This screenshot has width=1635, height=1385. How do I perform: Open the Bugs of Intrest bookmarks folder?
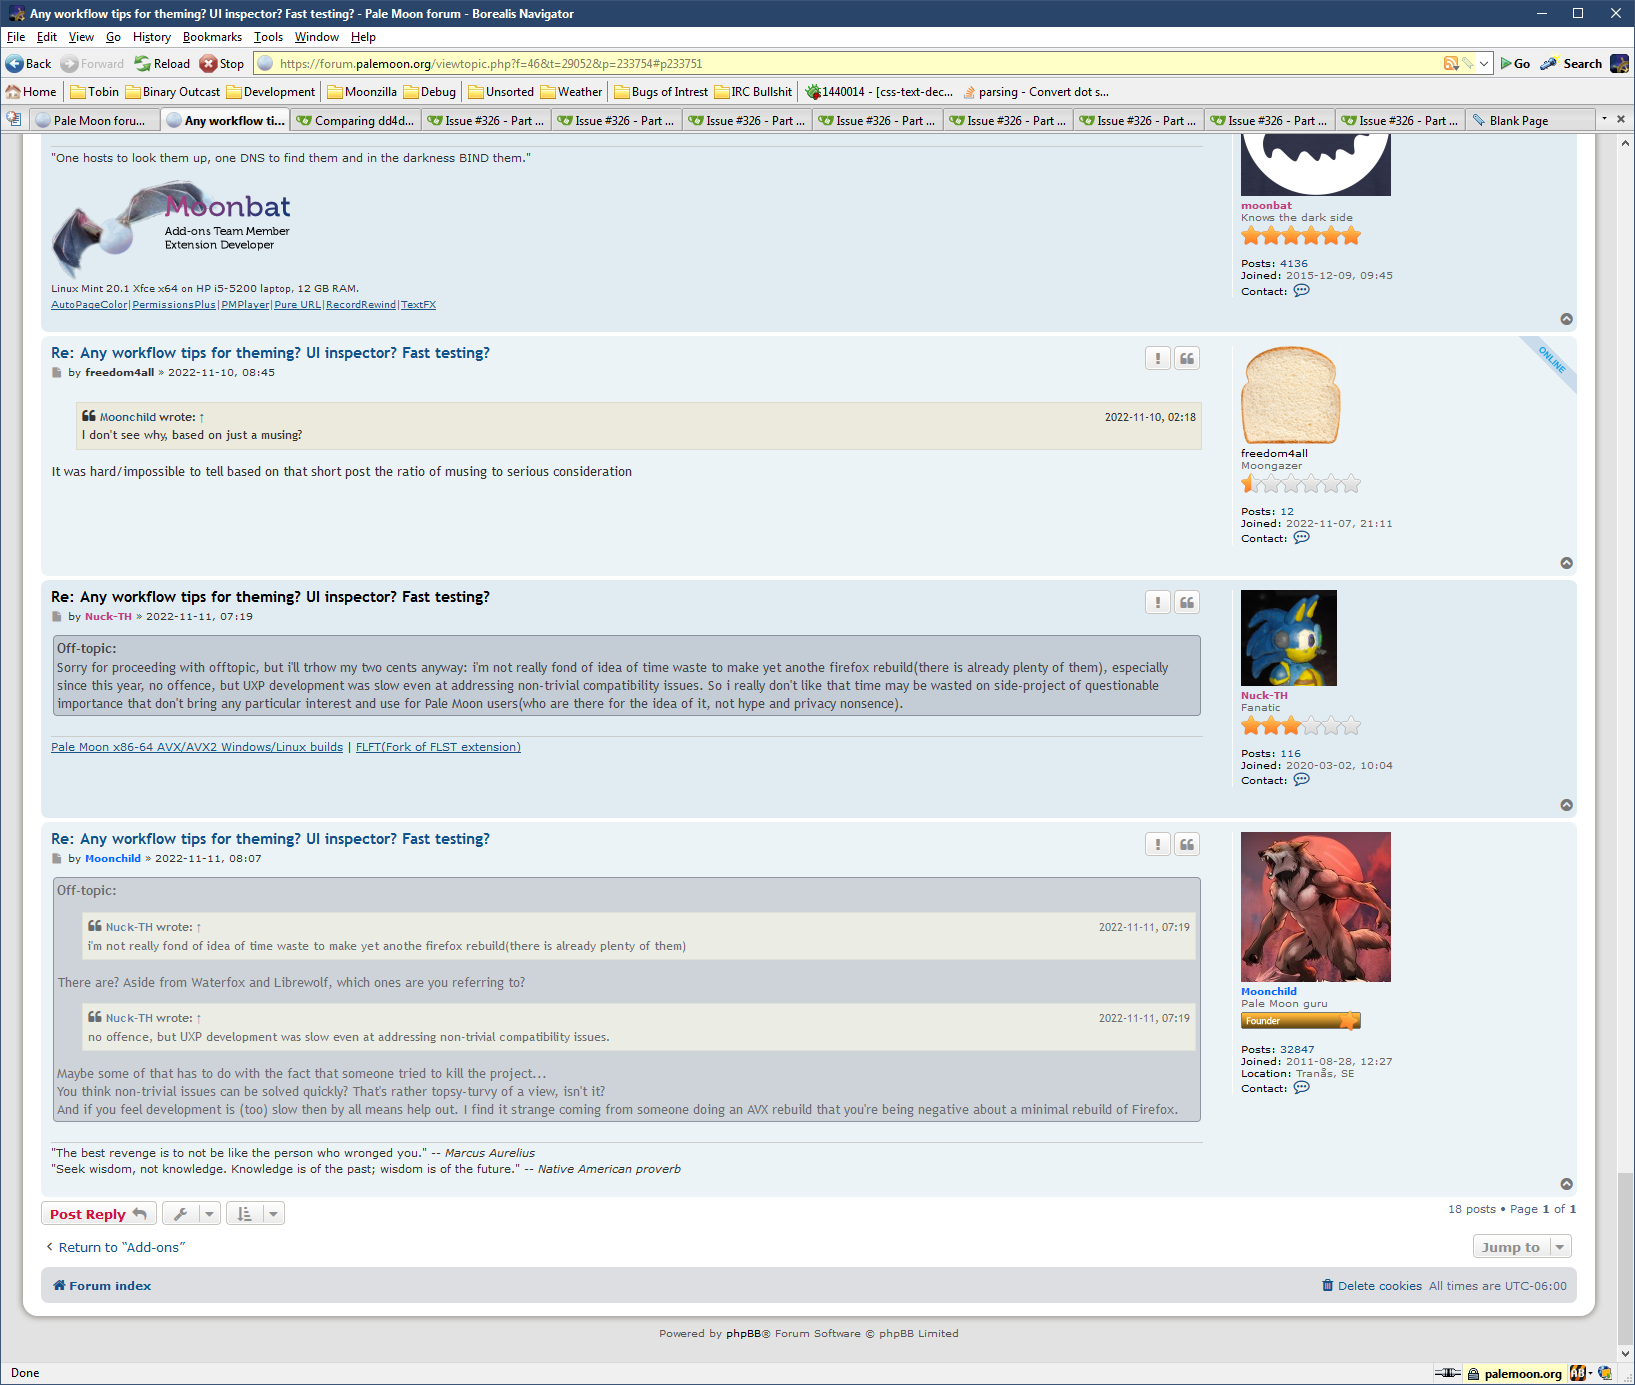pyautogui.click(x=660, y=91)
